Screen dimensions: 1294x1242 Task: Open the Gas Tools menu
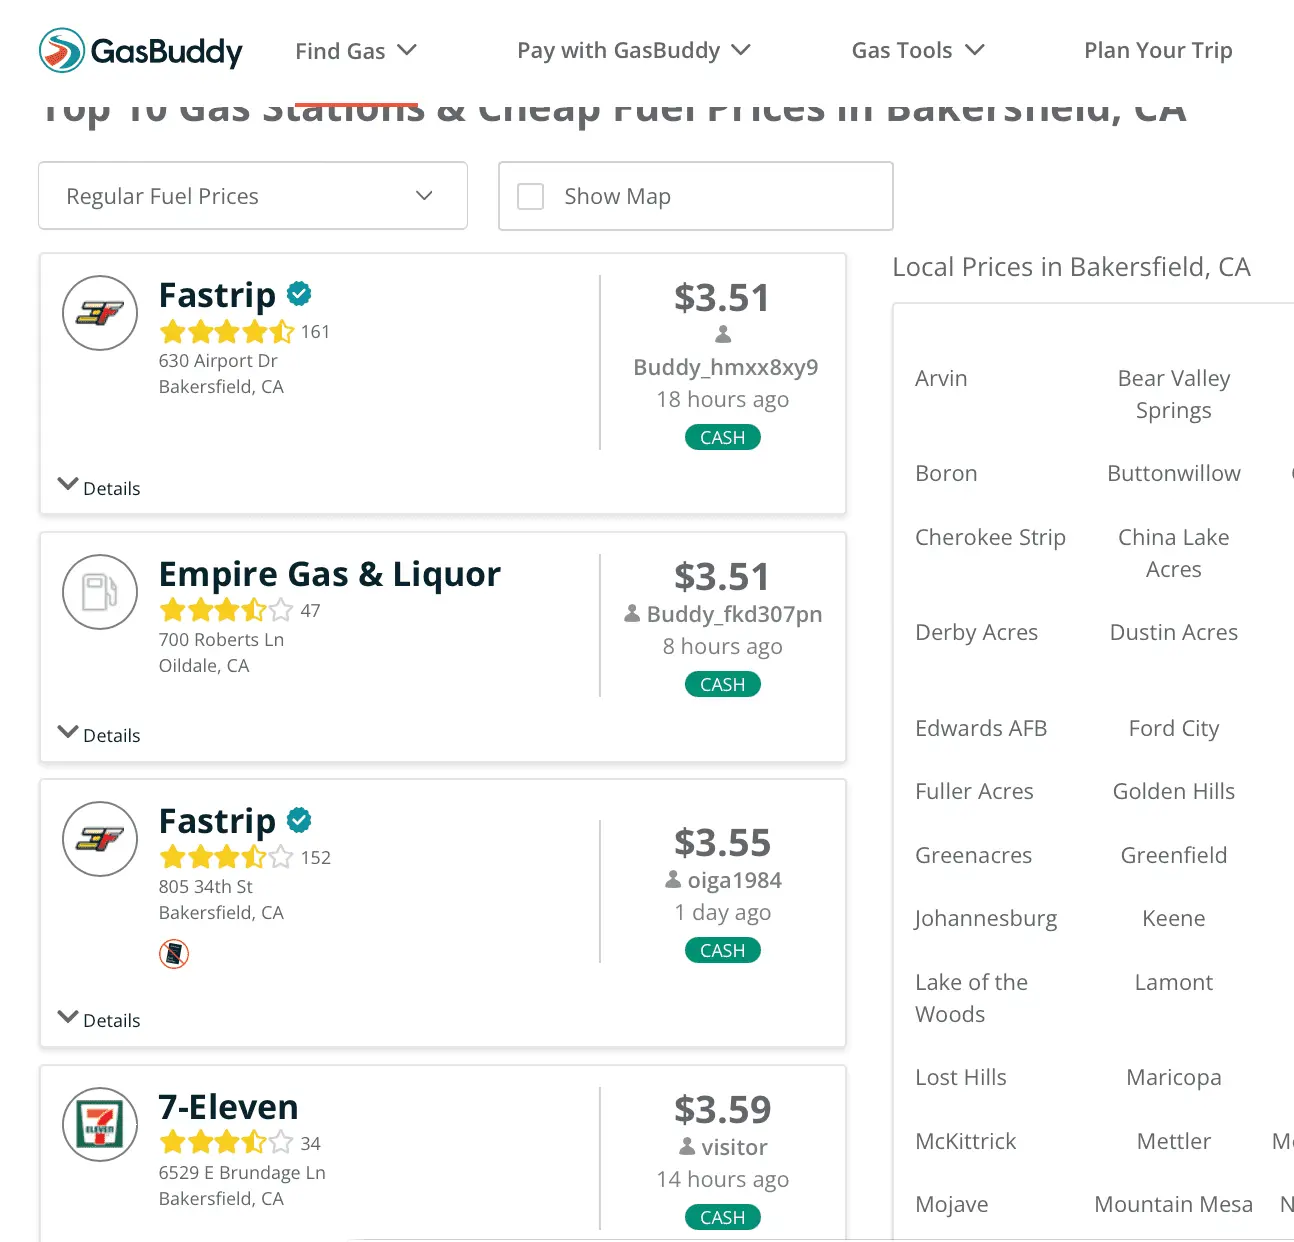[917, 51]
